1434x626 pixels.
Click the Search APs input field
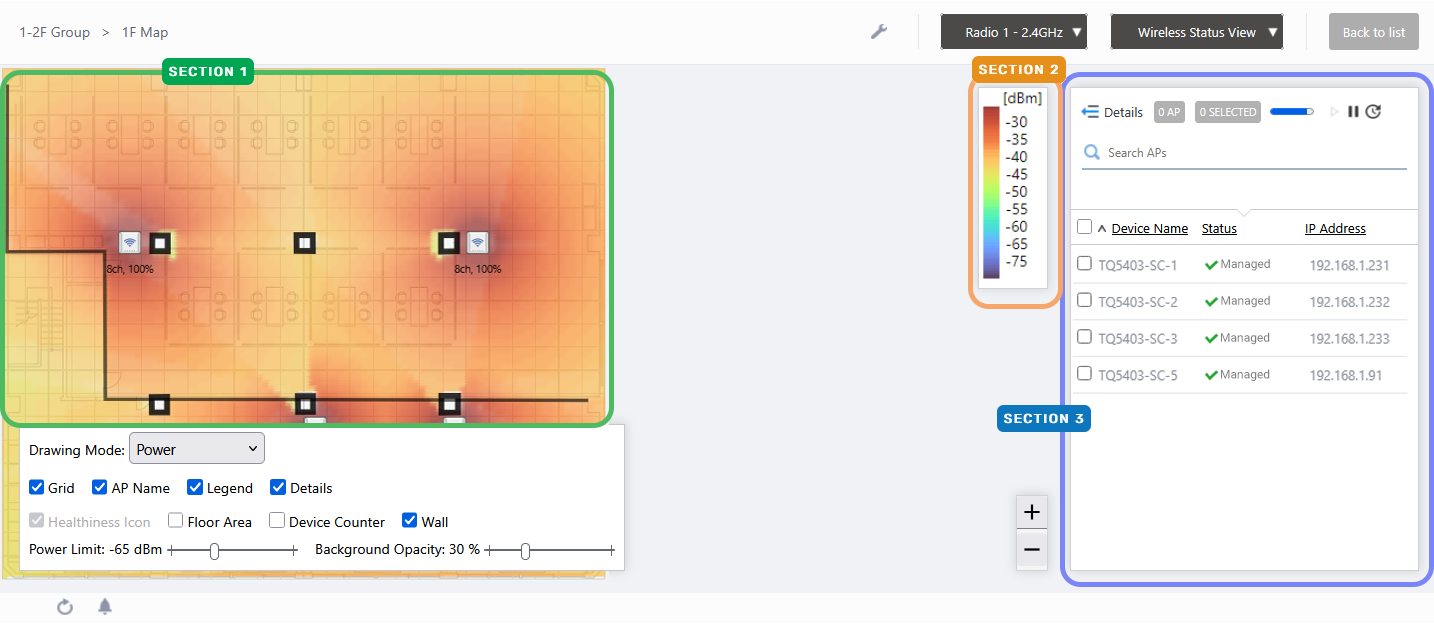[x=1250, y=153]
